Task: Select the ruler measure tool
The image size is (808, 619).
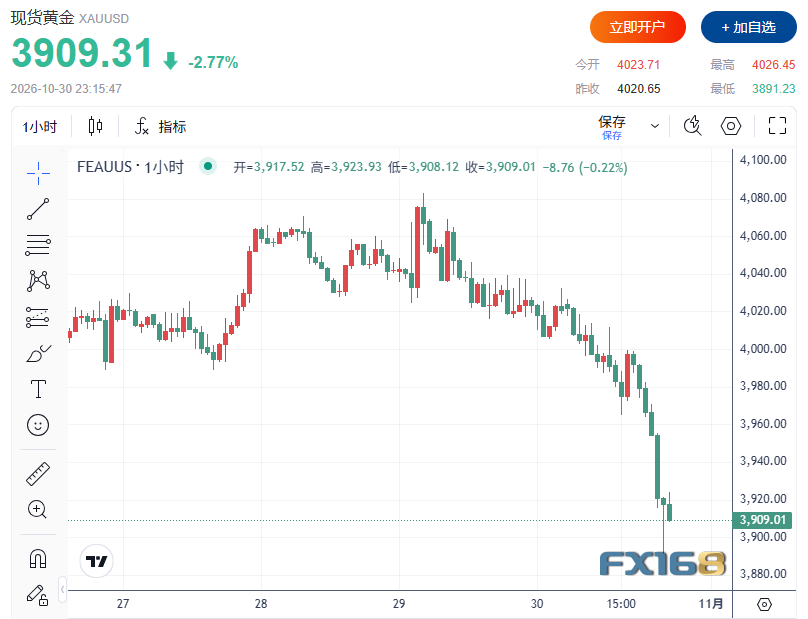Action: [38, 474]
